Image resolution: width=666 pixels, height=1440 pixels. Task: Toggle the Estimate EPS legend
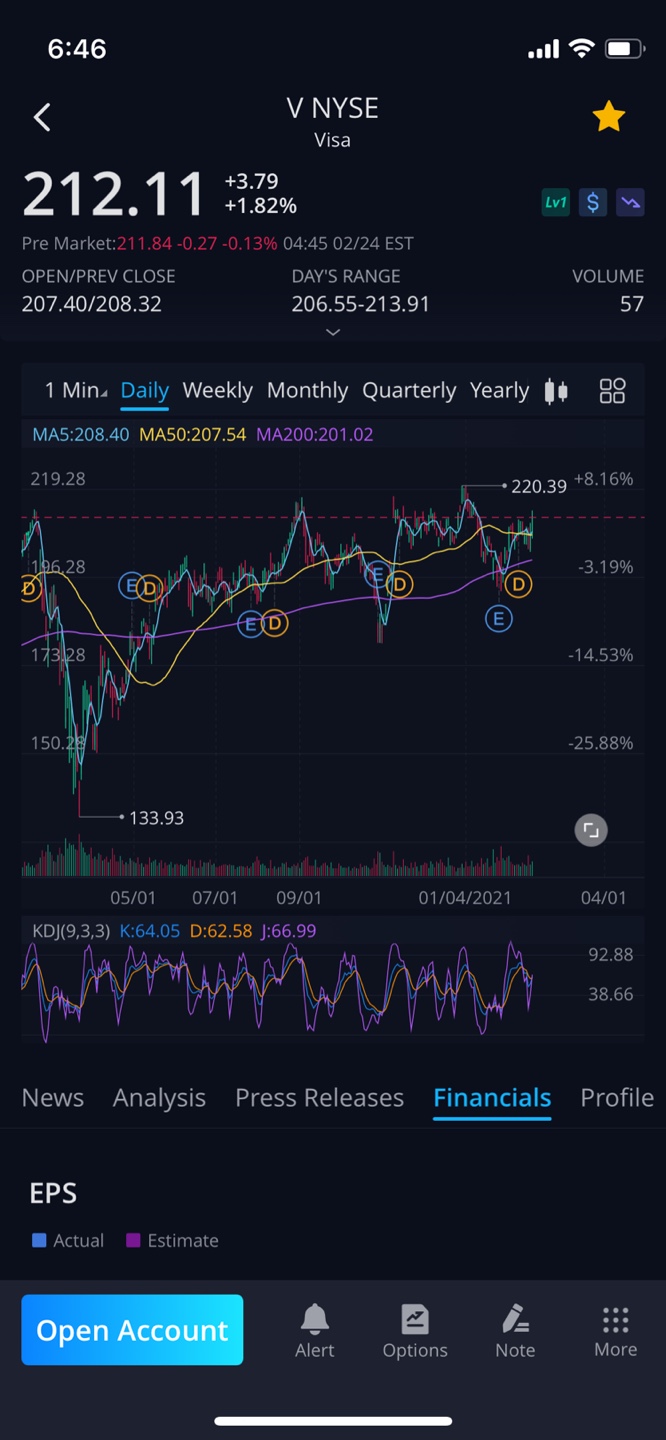172,1240
